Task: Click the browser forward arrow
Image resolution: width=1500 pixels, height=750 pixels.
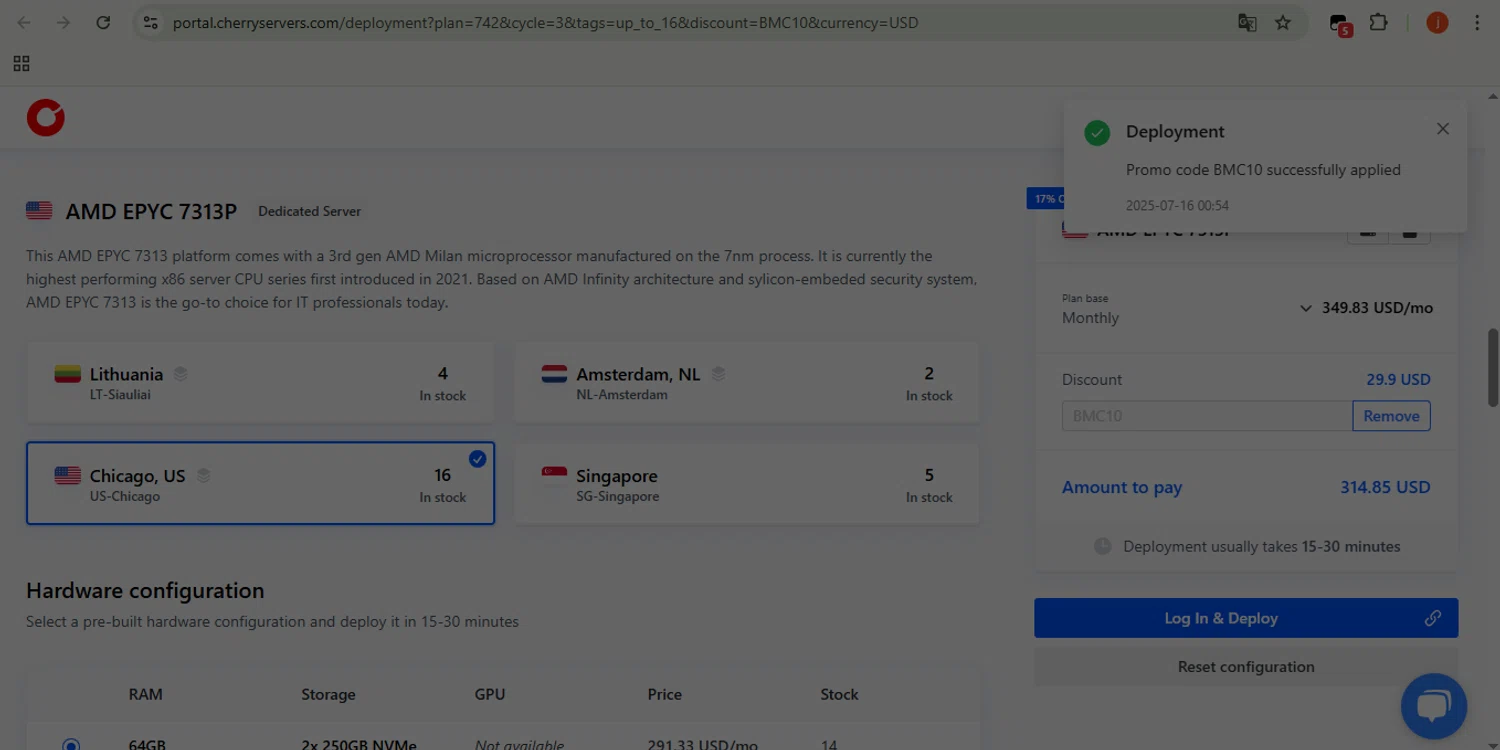Action: pos(63,22)
